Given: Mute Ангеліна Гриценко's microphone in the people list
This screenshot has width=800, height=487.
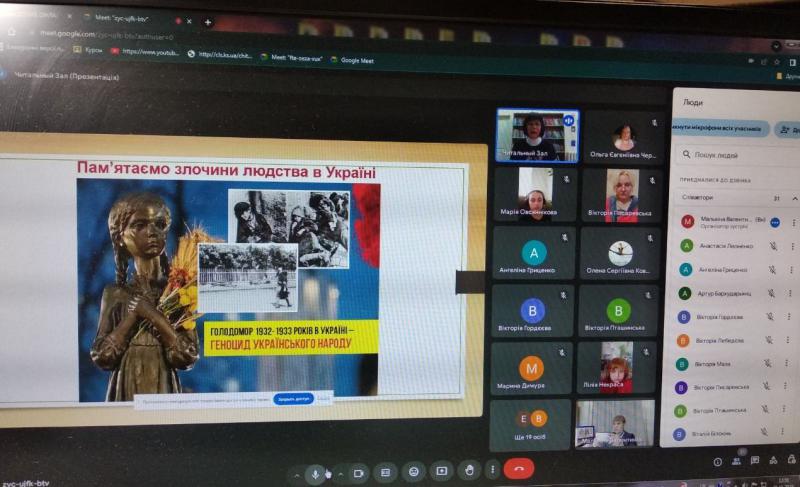Looking at the screenshot, I should [x=772, y=270].
